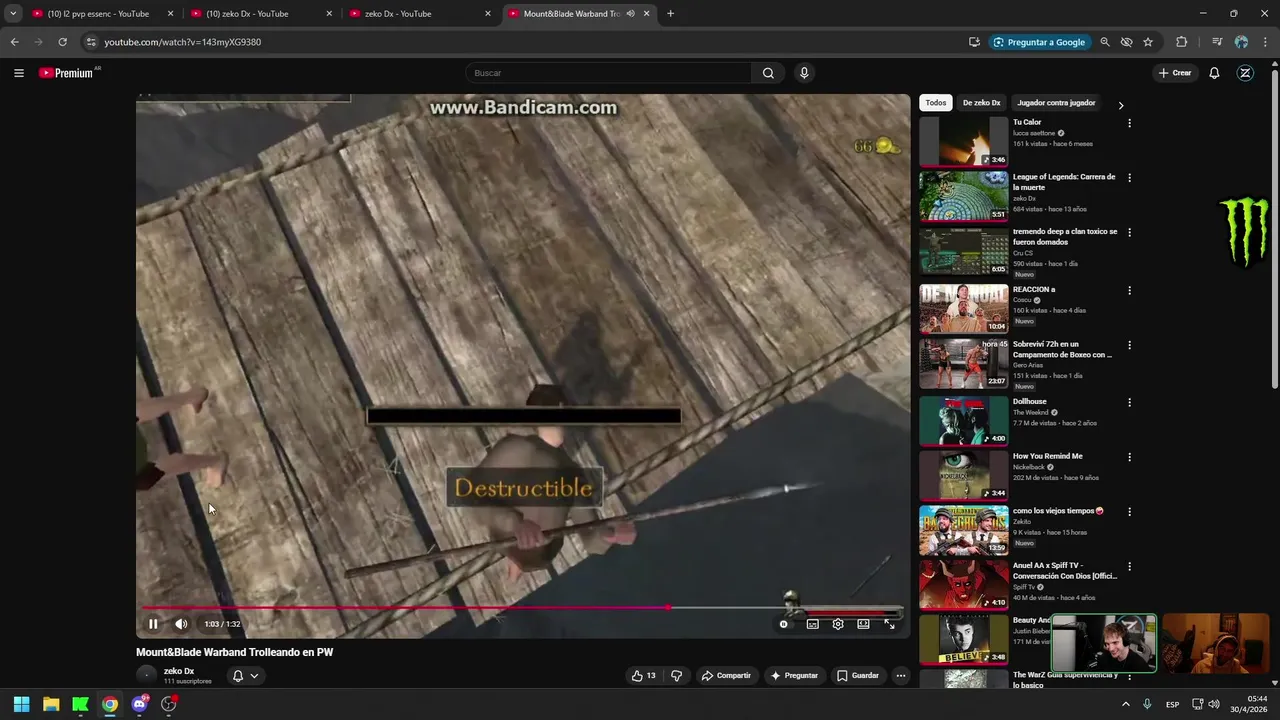
Task: Open League of Legends video thumbnail
Action: pyautogui.click(x=964, y=197)
